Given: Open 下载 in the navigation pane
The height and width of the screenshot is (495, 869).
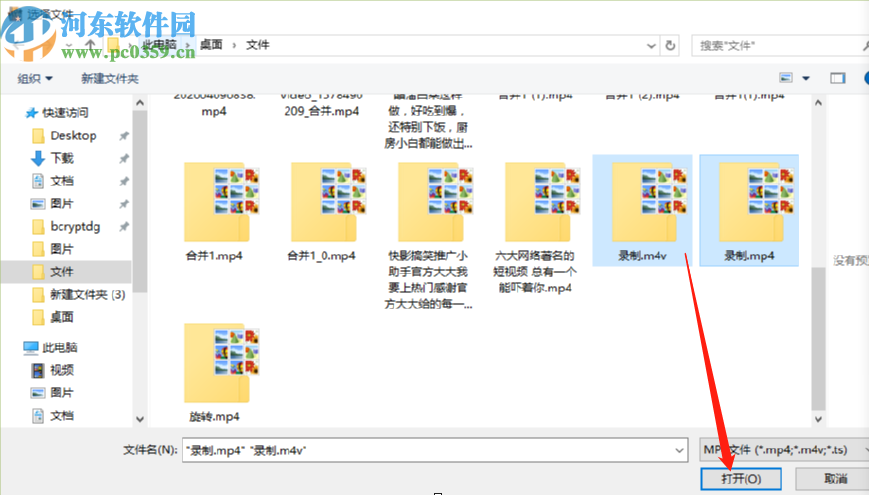Looking at the screenshot, I should 62,158.
